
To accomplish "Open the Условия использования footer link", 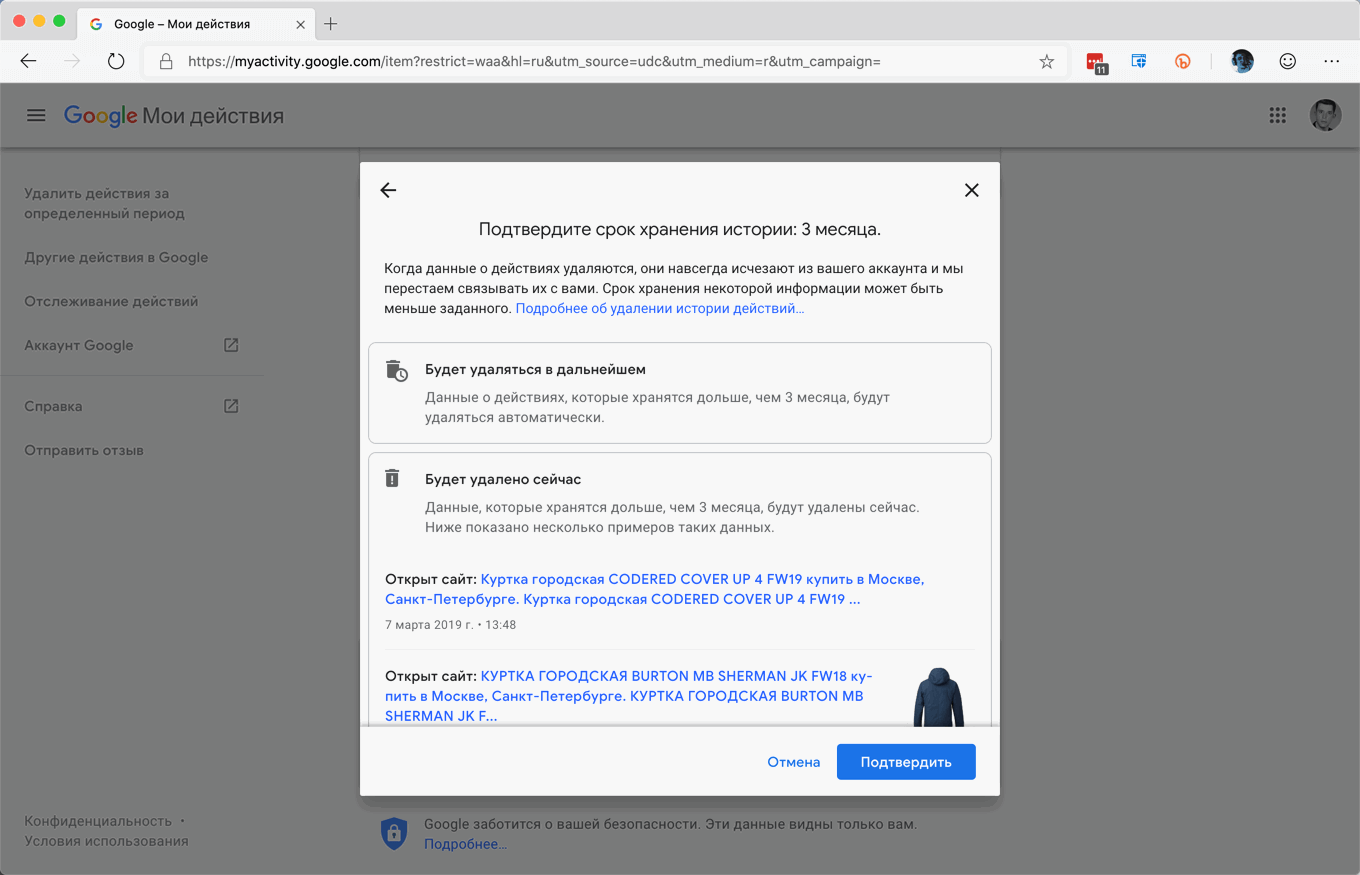I will pos(106,841).
